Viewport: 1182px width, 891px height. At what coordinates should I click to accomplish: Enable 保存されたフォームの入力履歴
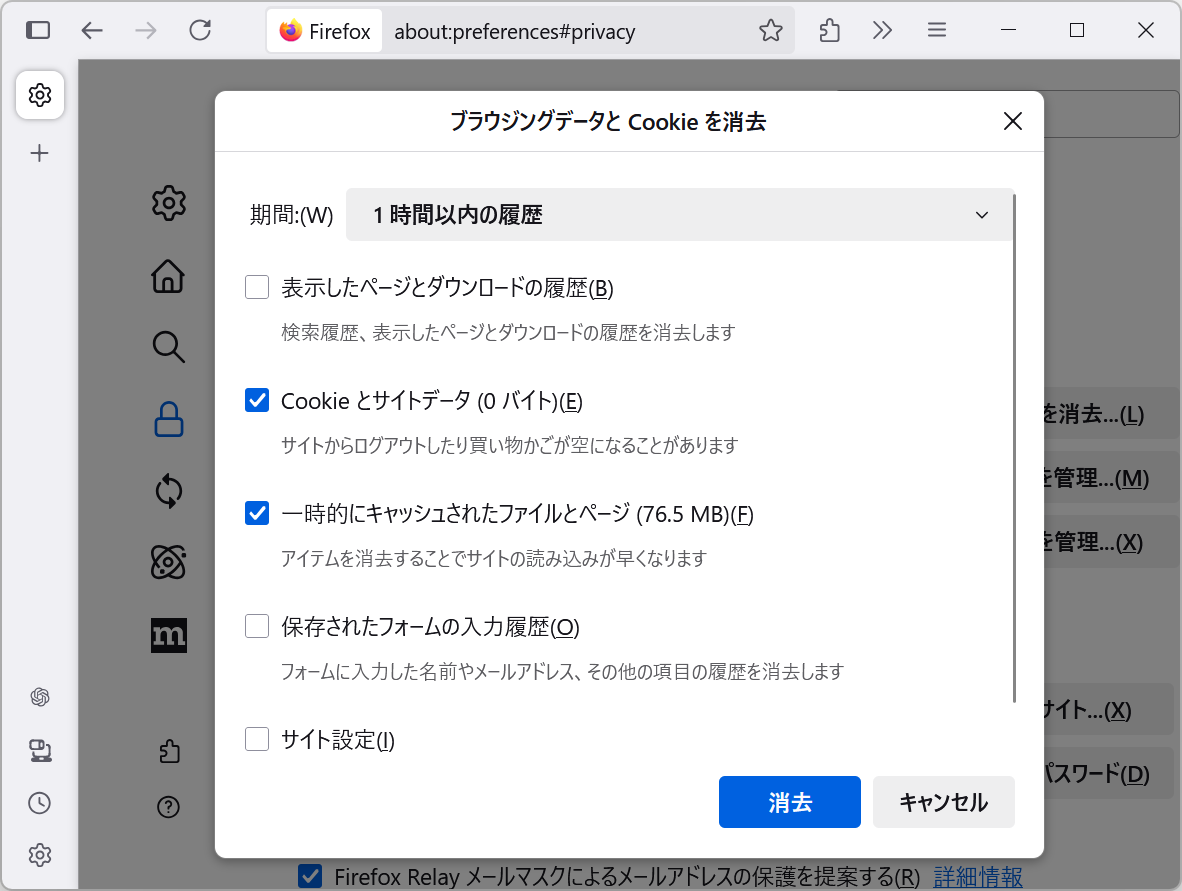257,626
